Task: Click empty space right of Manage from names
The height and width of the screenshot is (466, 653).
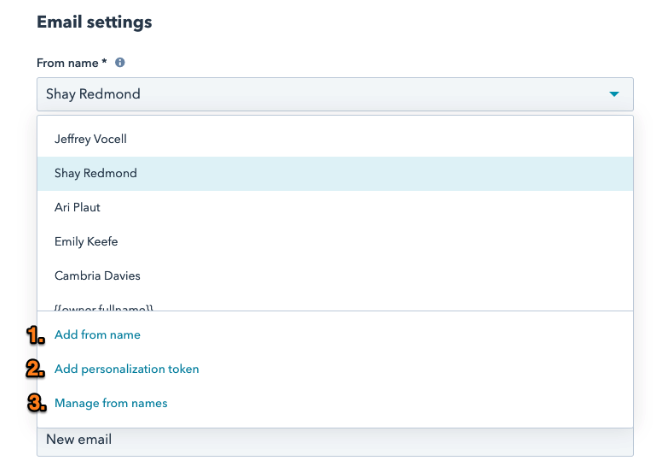Action: click(x=400, y=403)
